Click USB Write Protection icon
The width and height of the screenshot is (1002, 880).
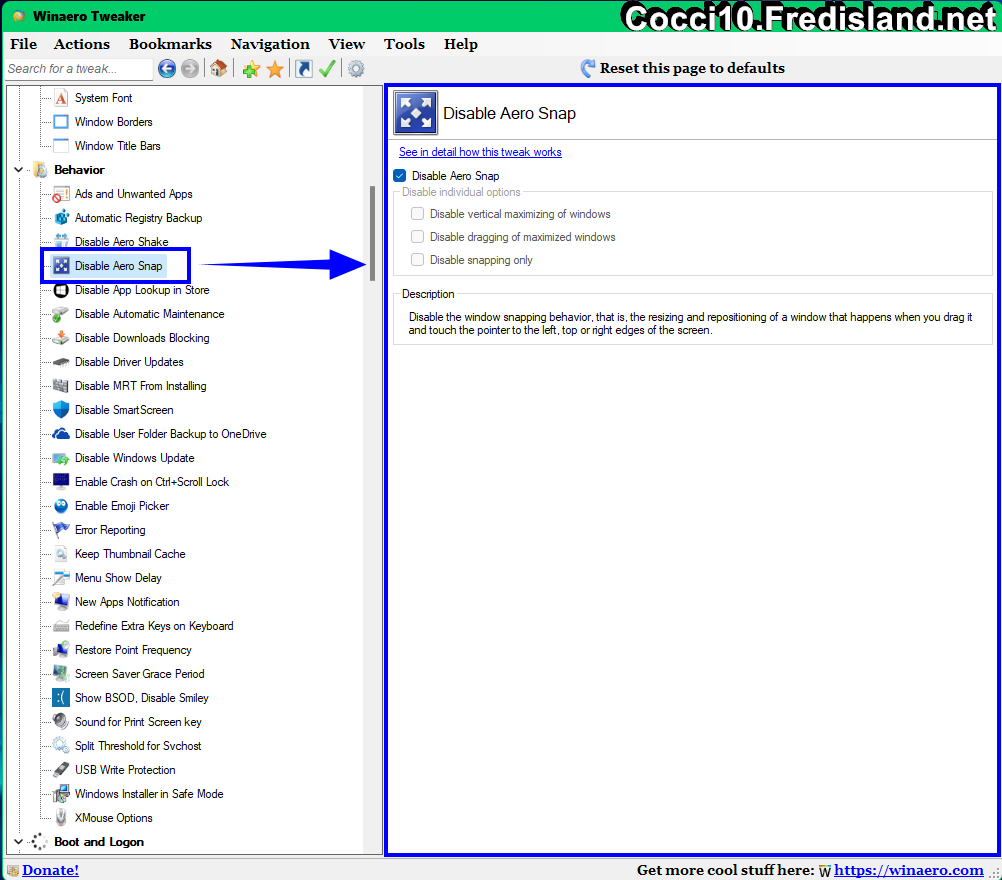(x=61, y=770)
